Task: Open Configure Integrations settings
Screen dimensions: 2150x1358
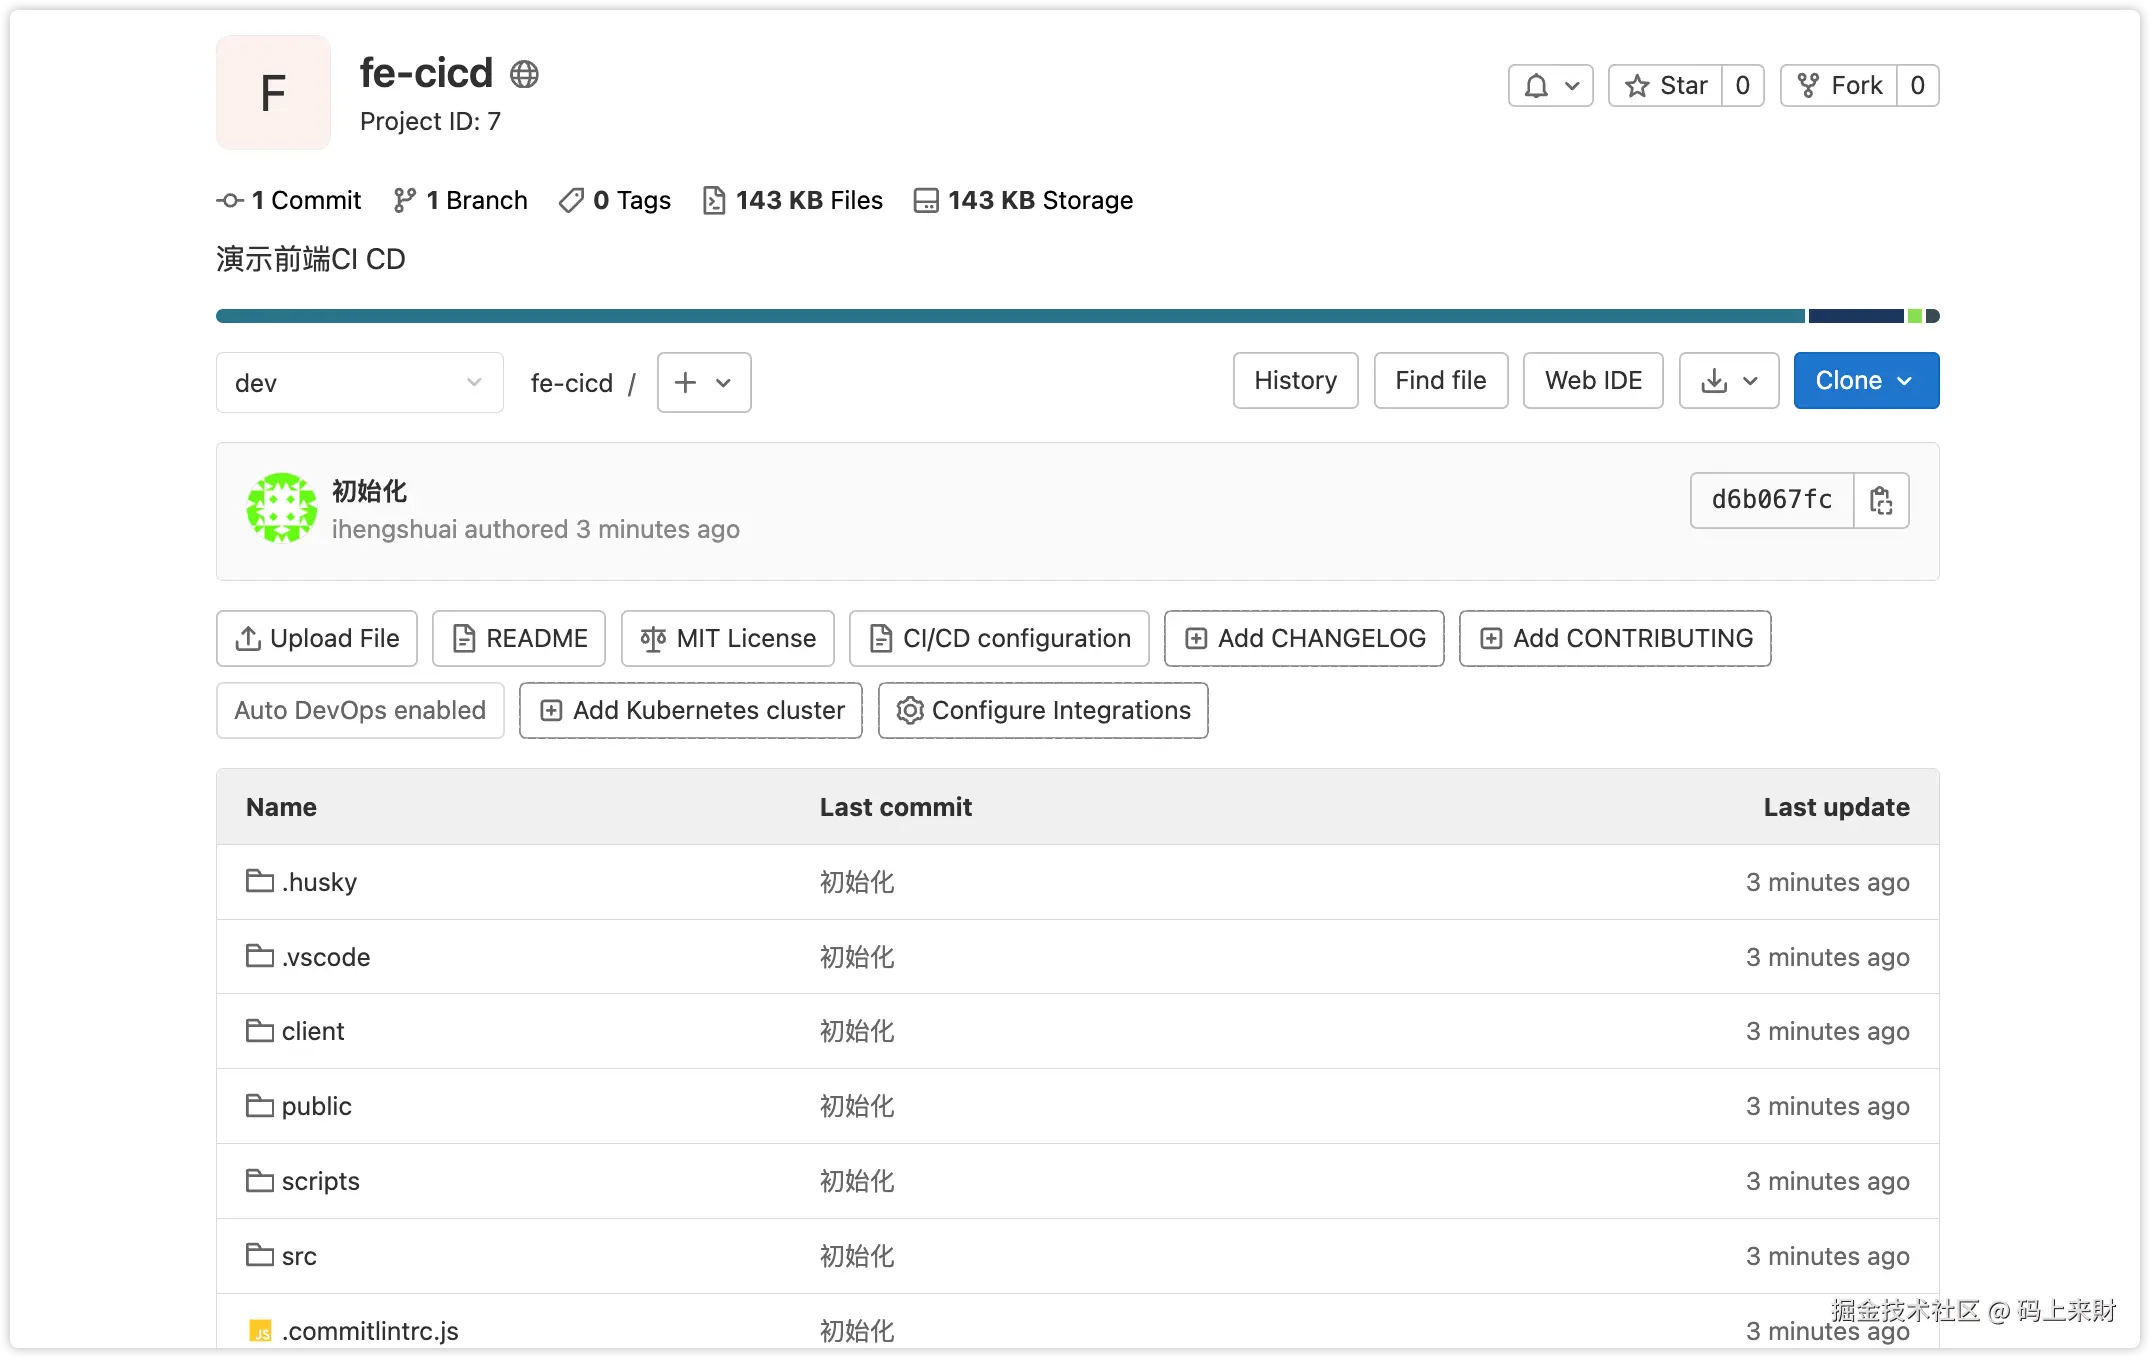Action: point(1043,710)
